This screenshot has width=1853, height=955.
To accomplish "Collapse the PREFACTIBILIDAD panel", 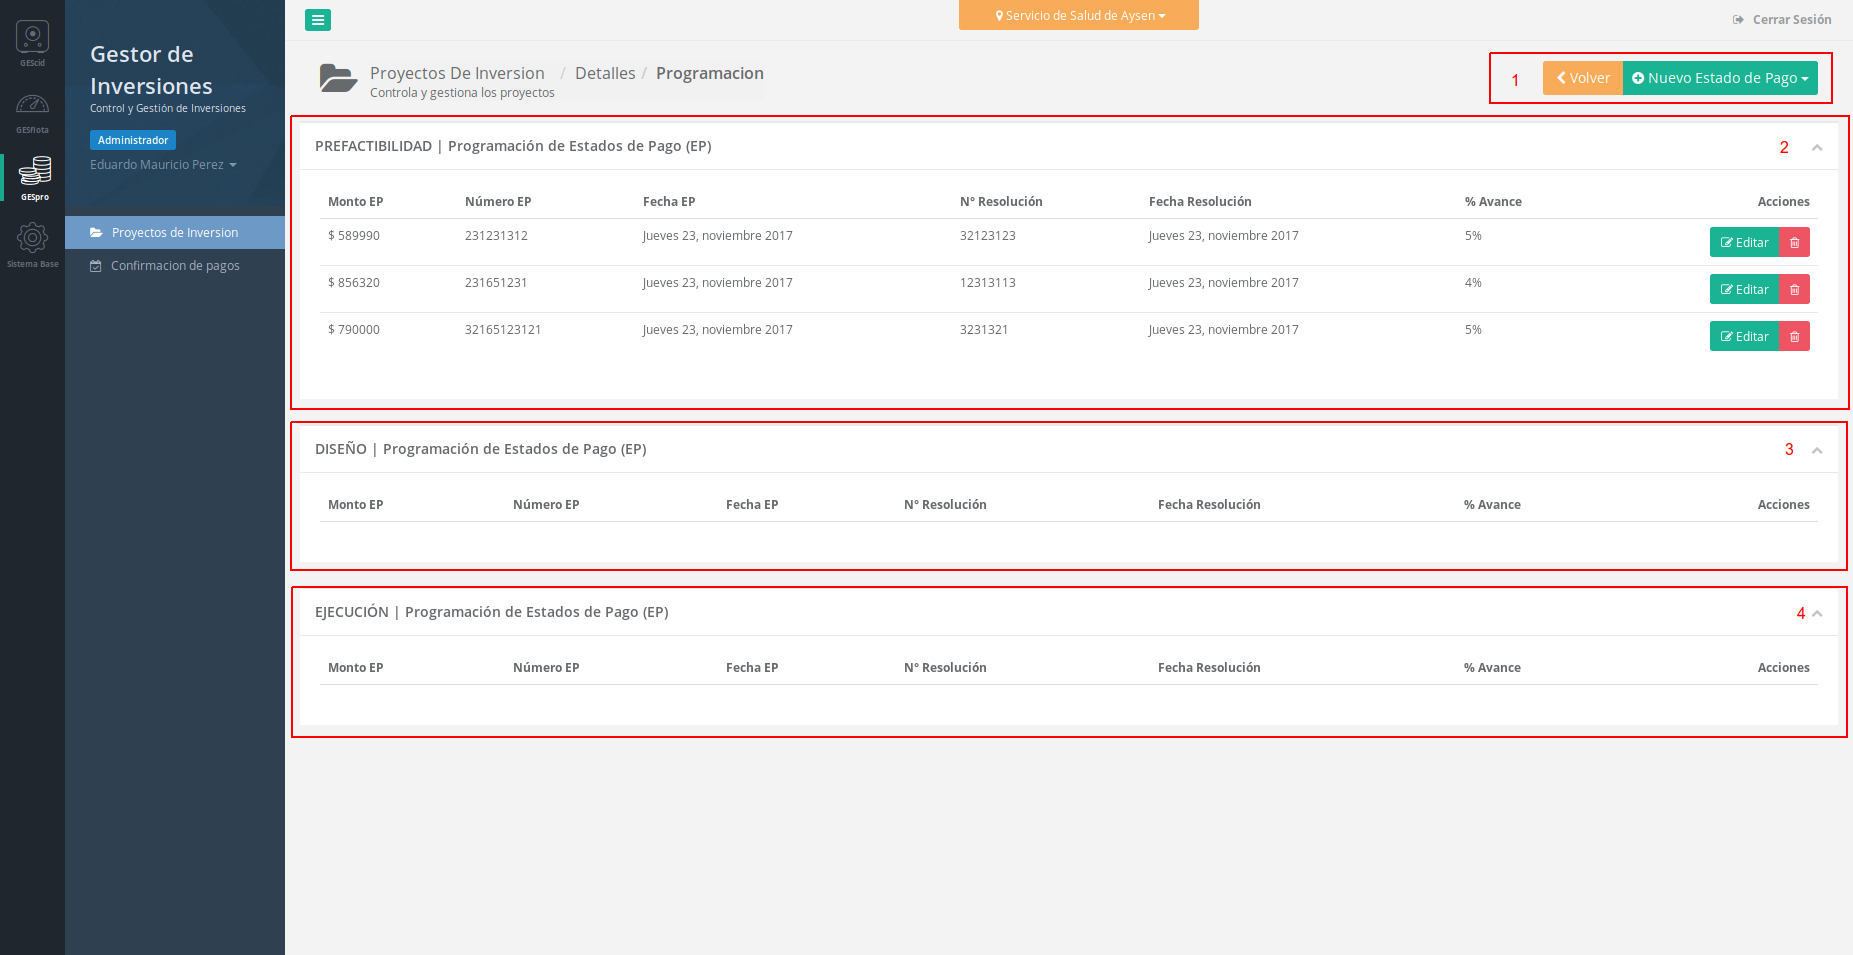I will [1817, 148].
